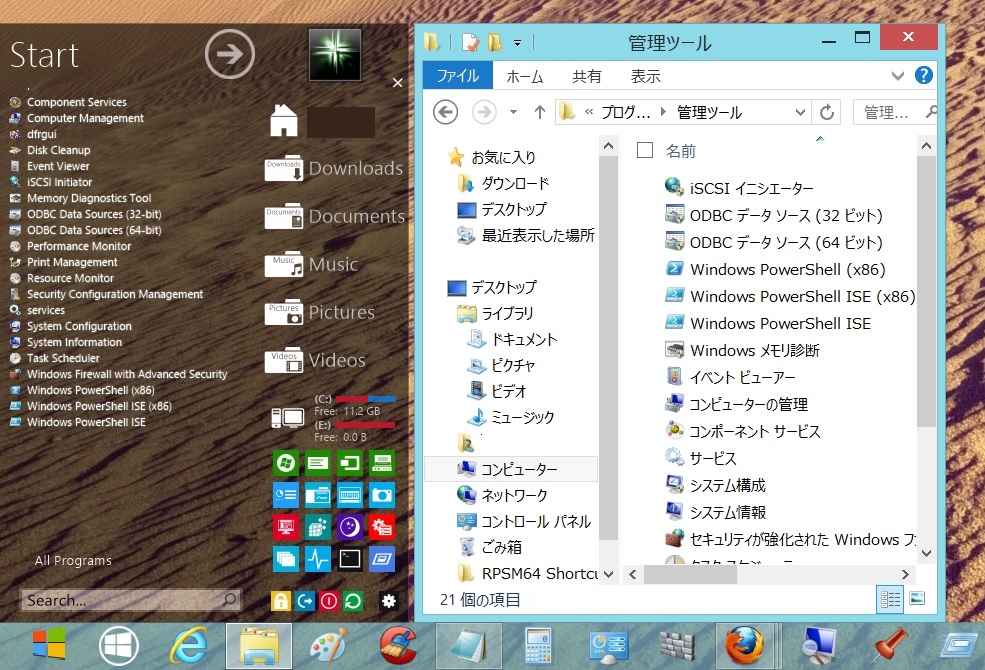Tick the select-all checkbox beside 名前
The width and height of the screenshot is (985, 670).
(x=645, y=150)
